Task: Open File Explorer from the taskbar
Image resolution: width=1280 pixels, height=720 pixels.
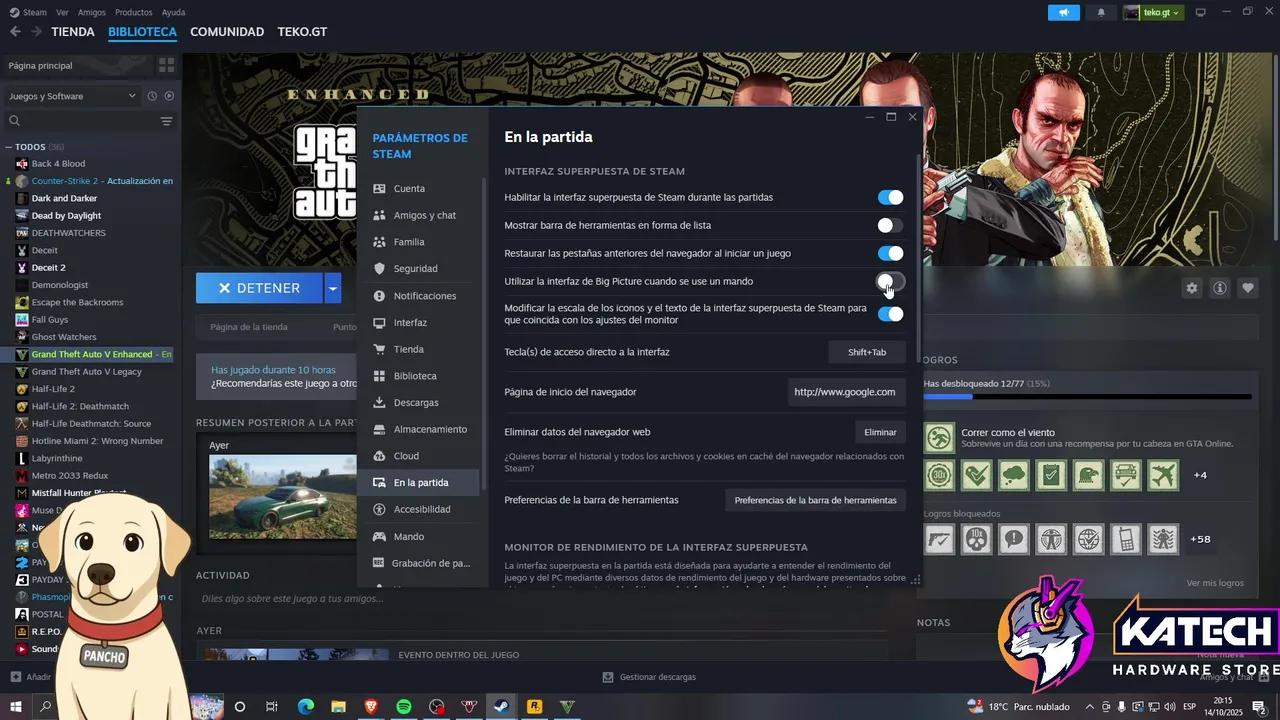Action: (x=338, y=706)
